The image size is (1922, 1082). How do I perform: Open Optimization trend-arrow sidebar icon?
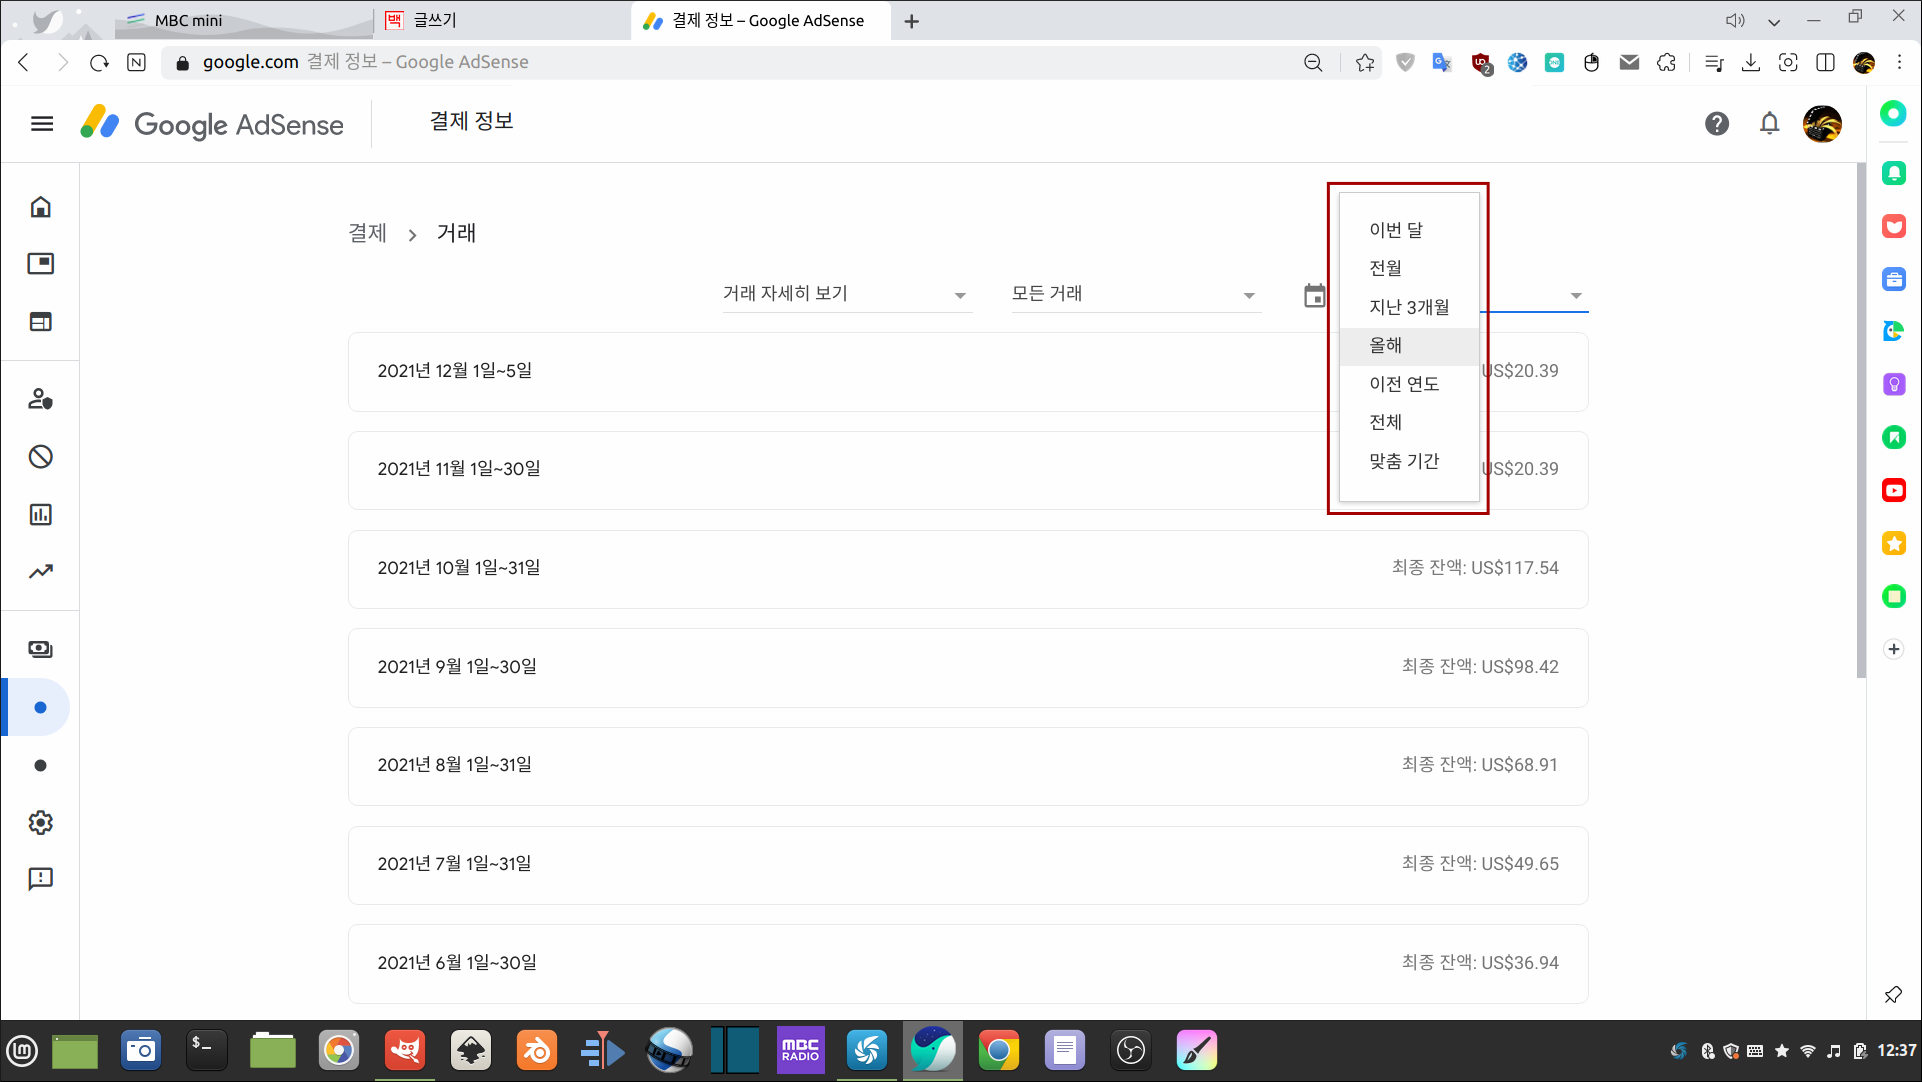point(40,571)
